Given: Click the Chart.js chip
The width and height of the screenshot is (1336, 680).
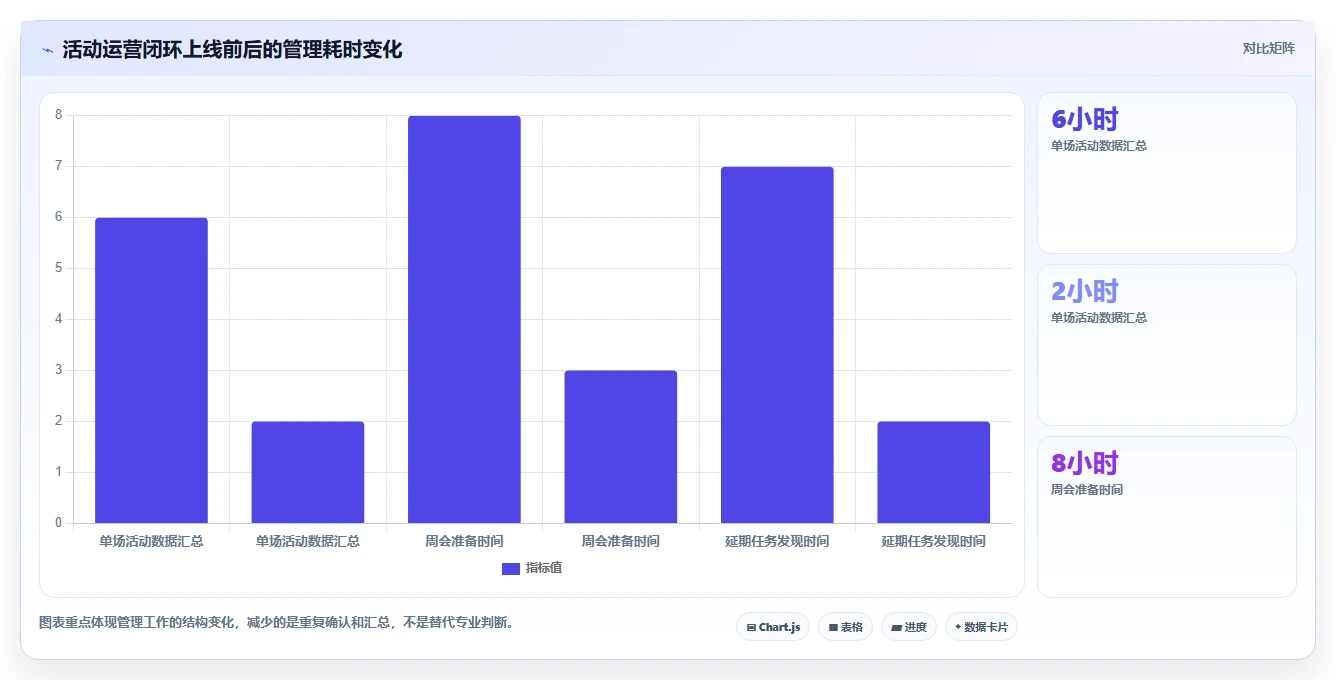Looking at the screenshot, I should (773, 627).
